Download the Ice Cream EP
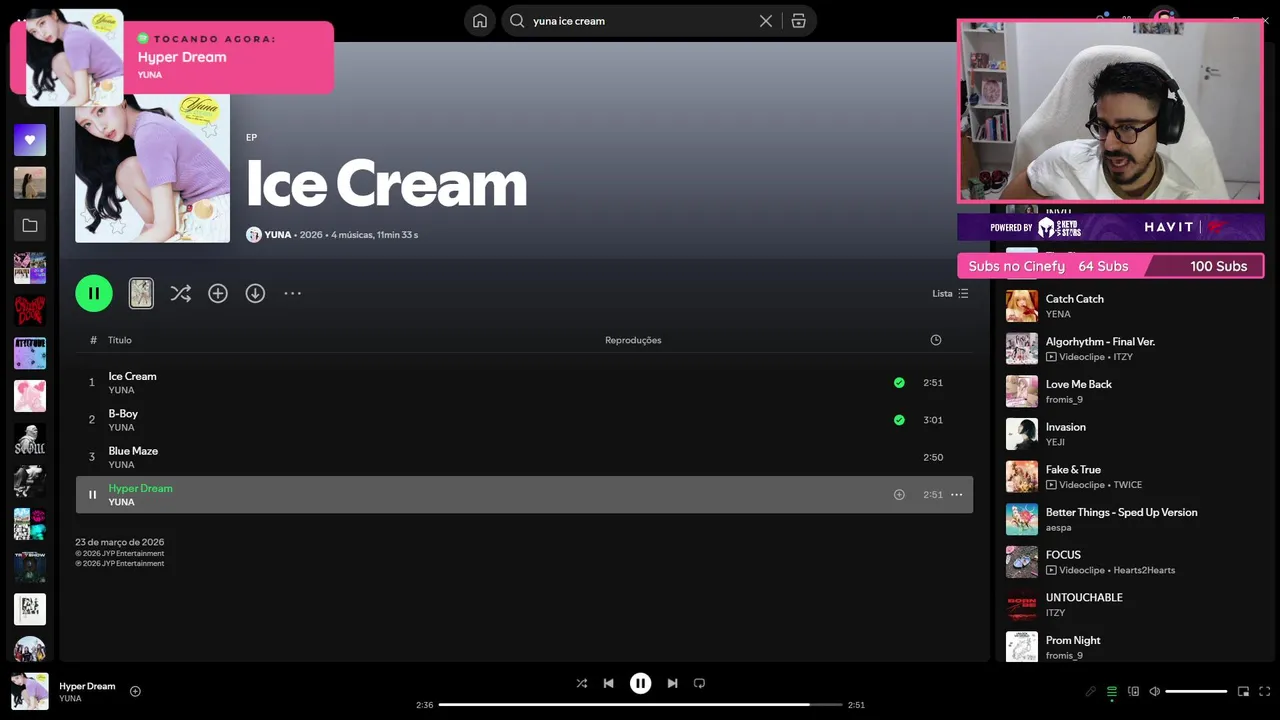 (x=255, y=293)
